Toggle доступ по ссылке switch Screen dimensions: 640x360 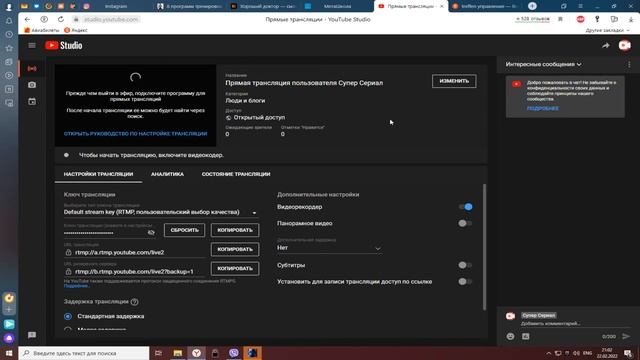(465, 282)
